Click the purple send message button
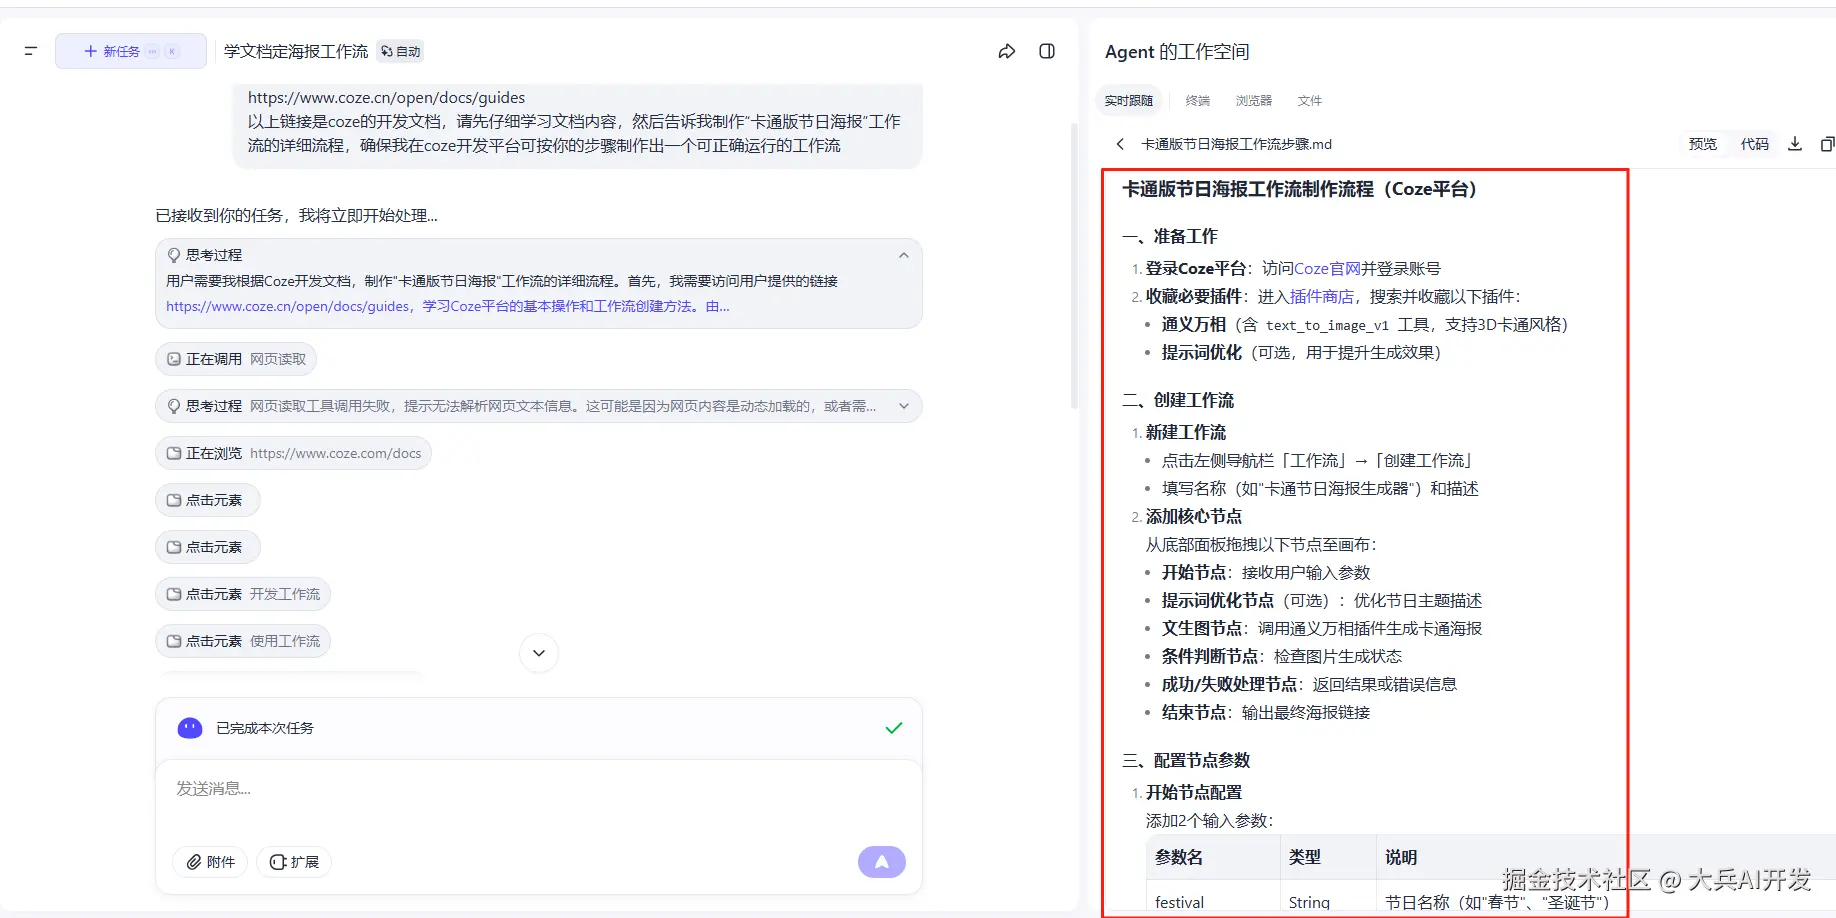1836x918 pixels. [881, 862]
